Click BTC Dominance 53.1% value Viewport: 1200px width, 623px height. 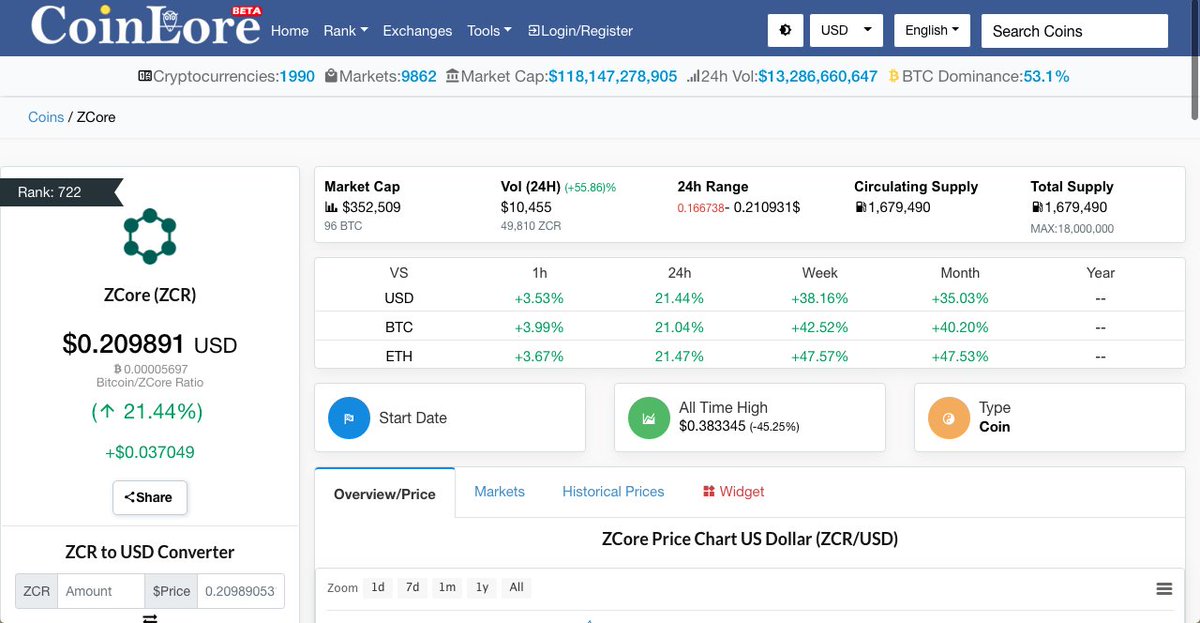(x=1046, y=76)
